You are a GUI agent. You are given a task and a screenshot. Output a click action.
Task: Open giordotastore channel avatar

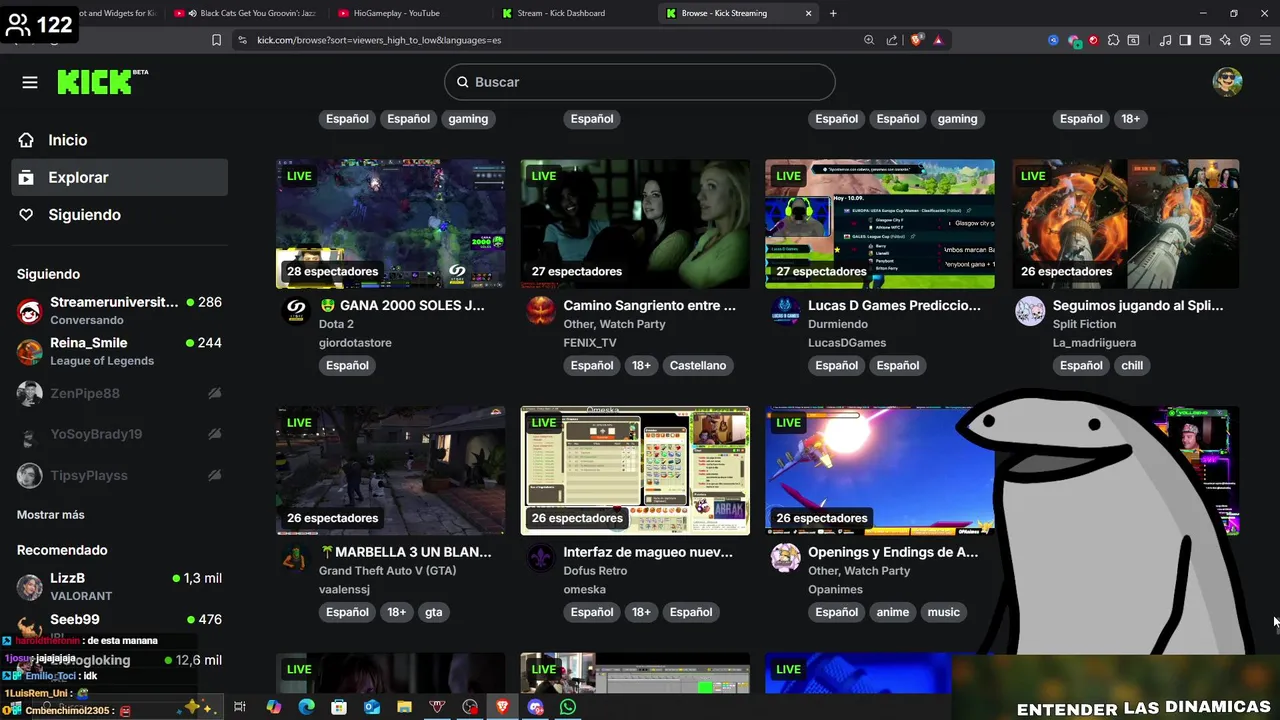[296, 311]
